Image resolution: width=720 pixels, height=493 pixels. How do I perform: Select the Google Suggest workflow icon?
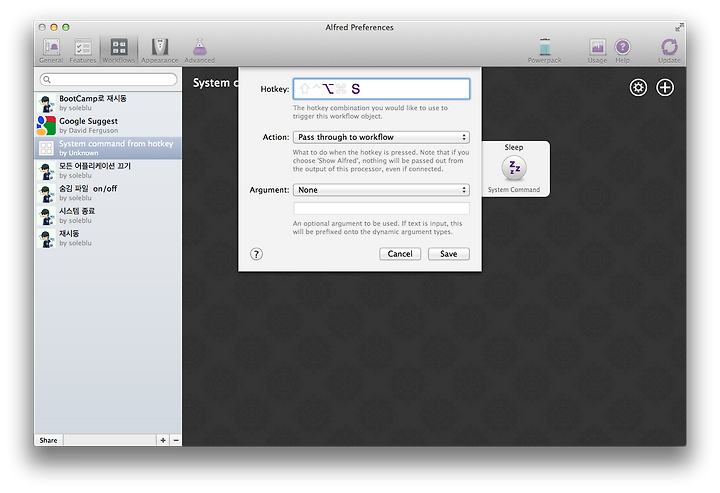coord(46,125)
